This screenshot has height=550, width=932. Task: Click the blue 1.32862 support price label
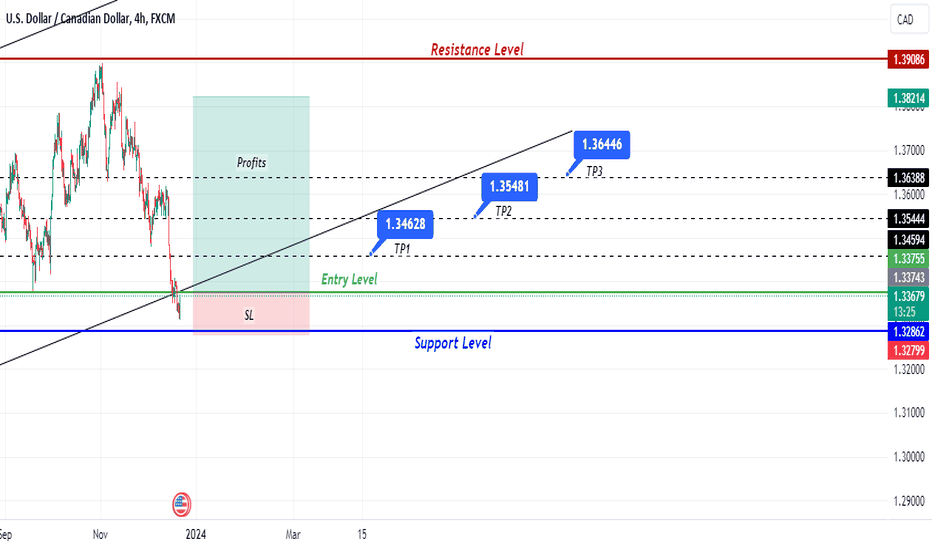tap(908, 332)
